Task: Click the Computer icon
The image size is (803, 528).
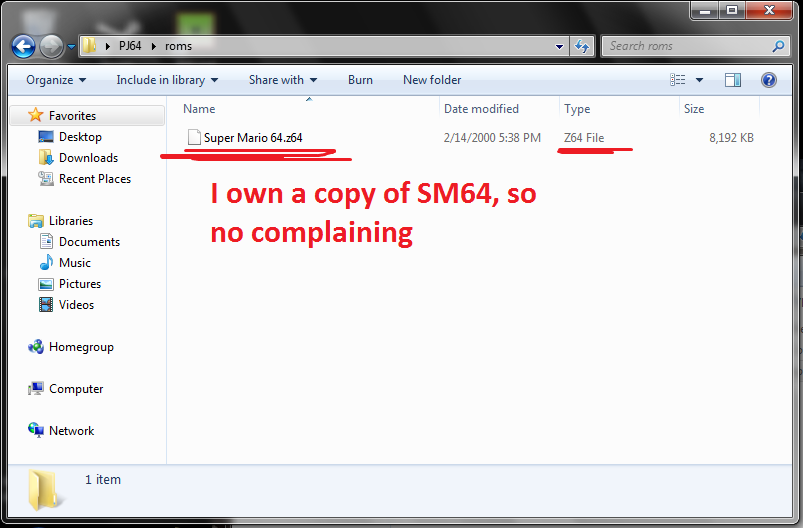Action: click(36, 389)
